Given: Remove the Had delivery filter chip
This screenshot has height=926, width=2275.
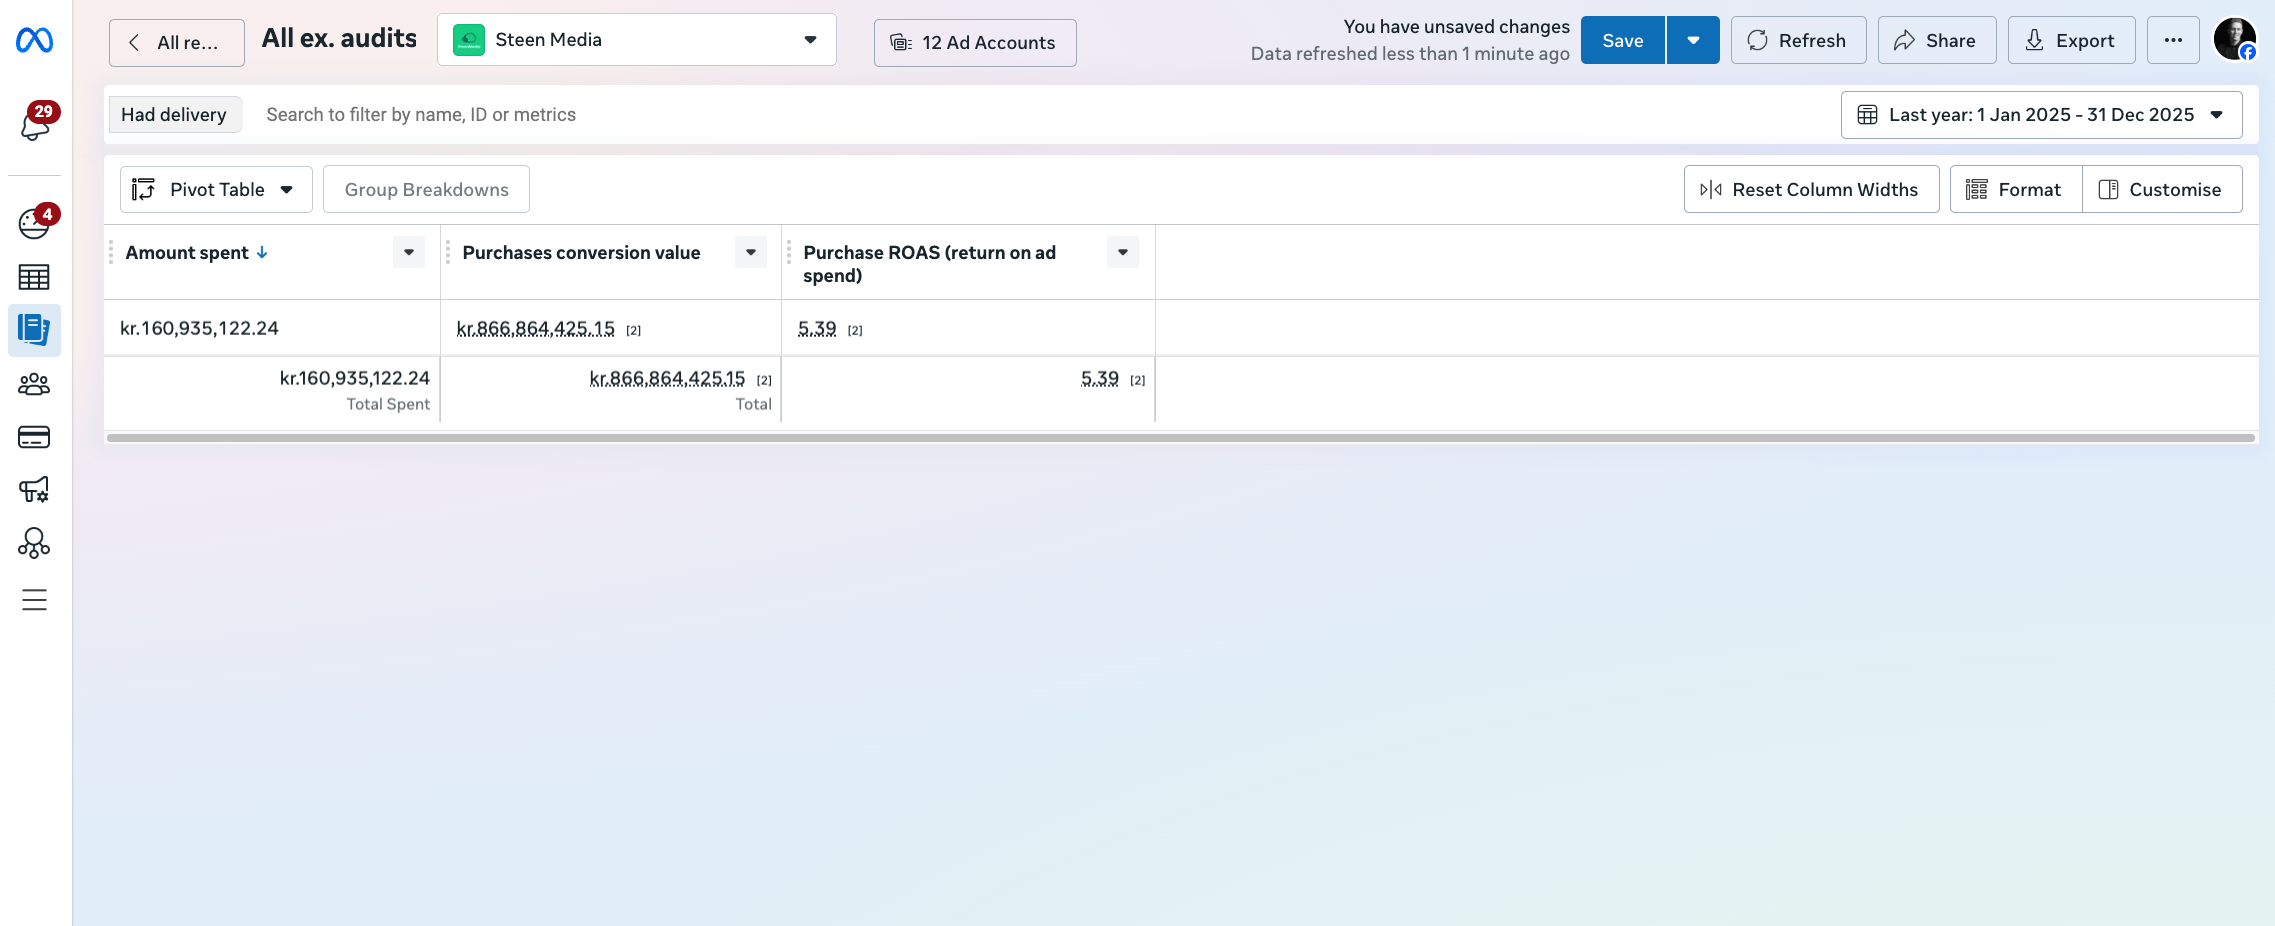Looking at the screenshot, I should (x=174, y=115).
